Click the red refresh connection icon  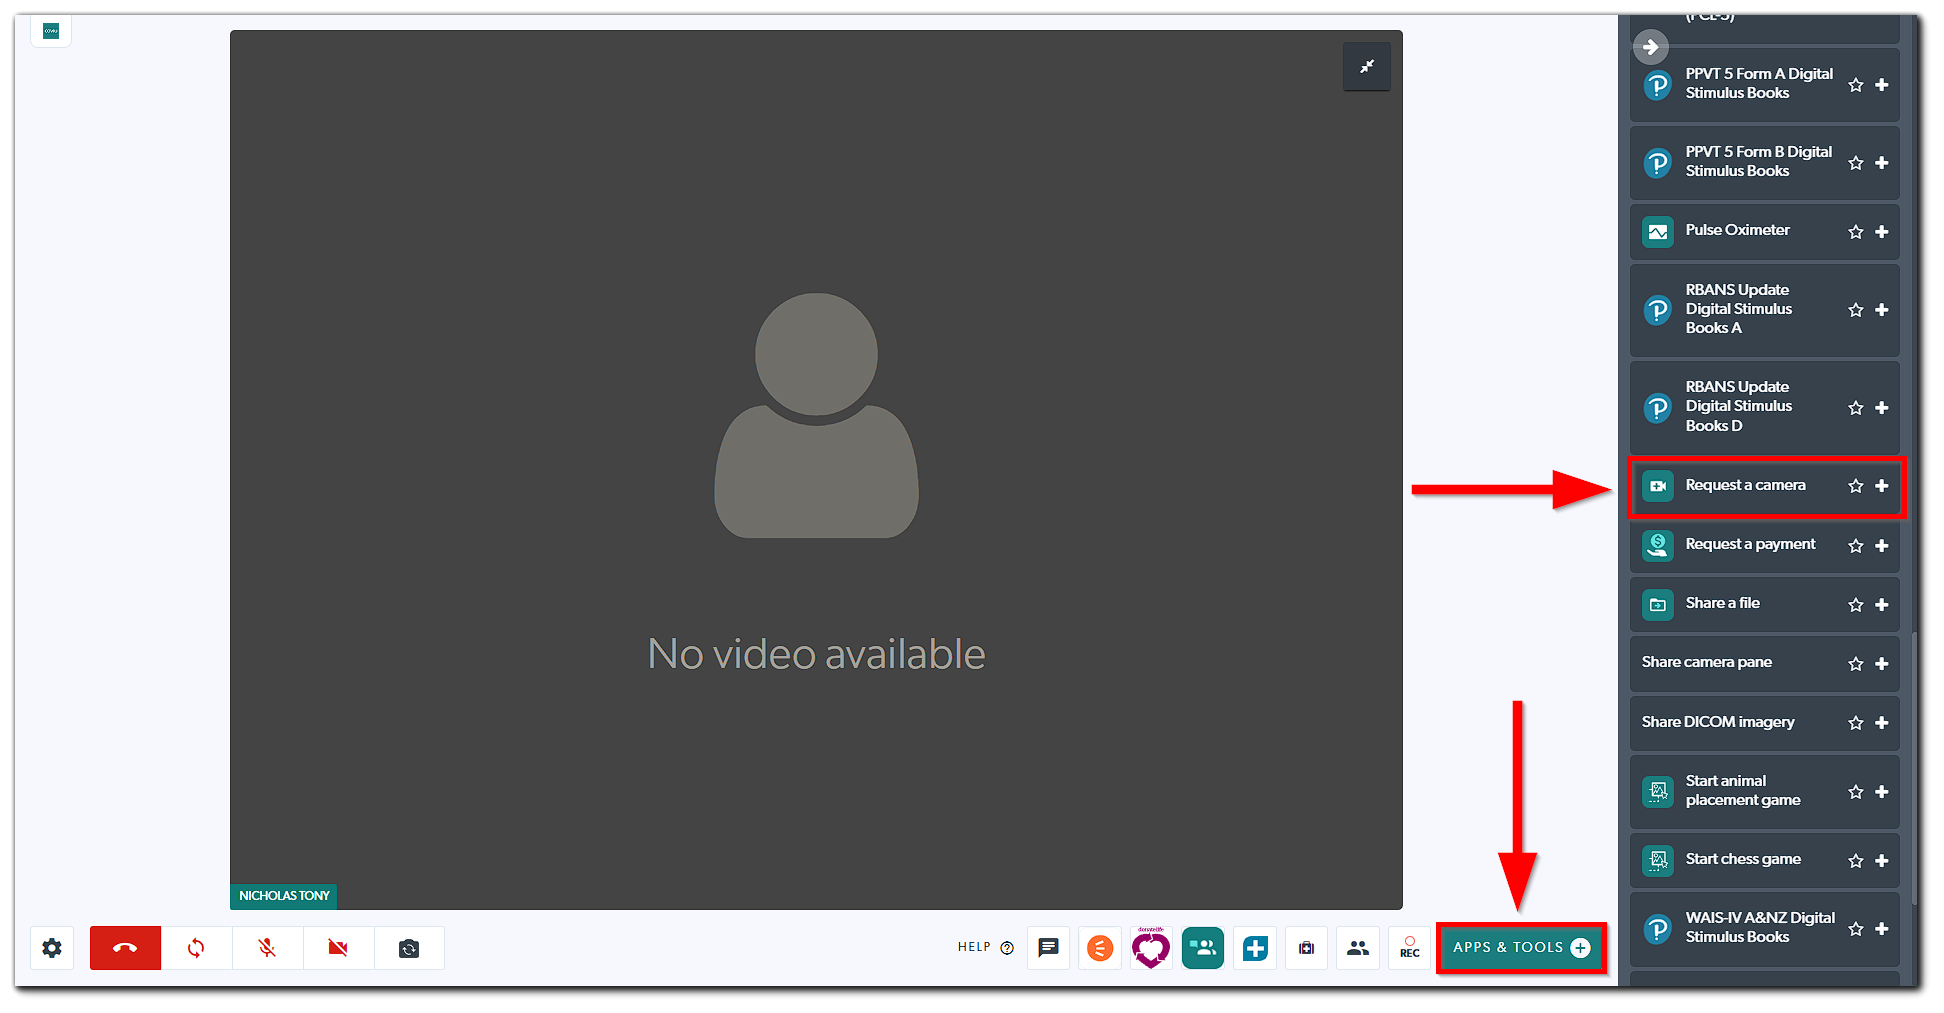tap(196, 948)
